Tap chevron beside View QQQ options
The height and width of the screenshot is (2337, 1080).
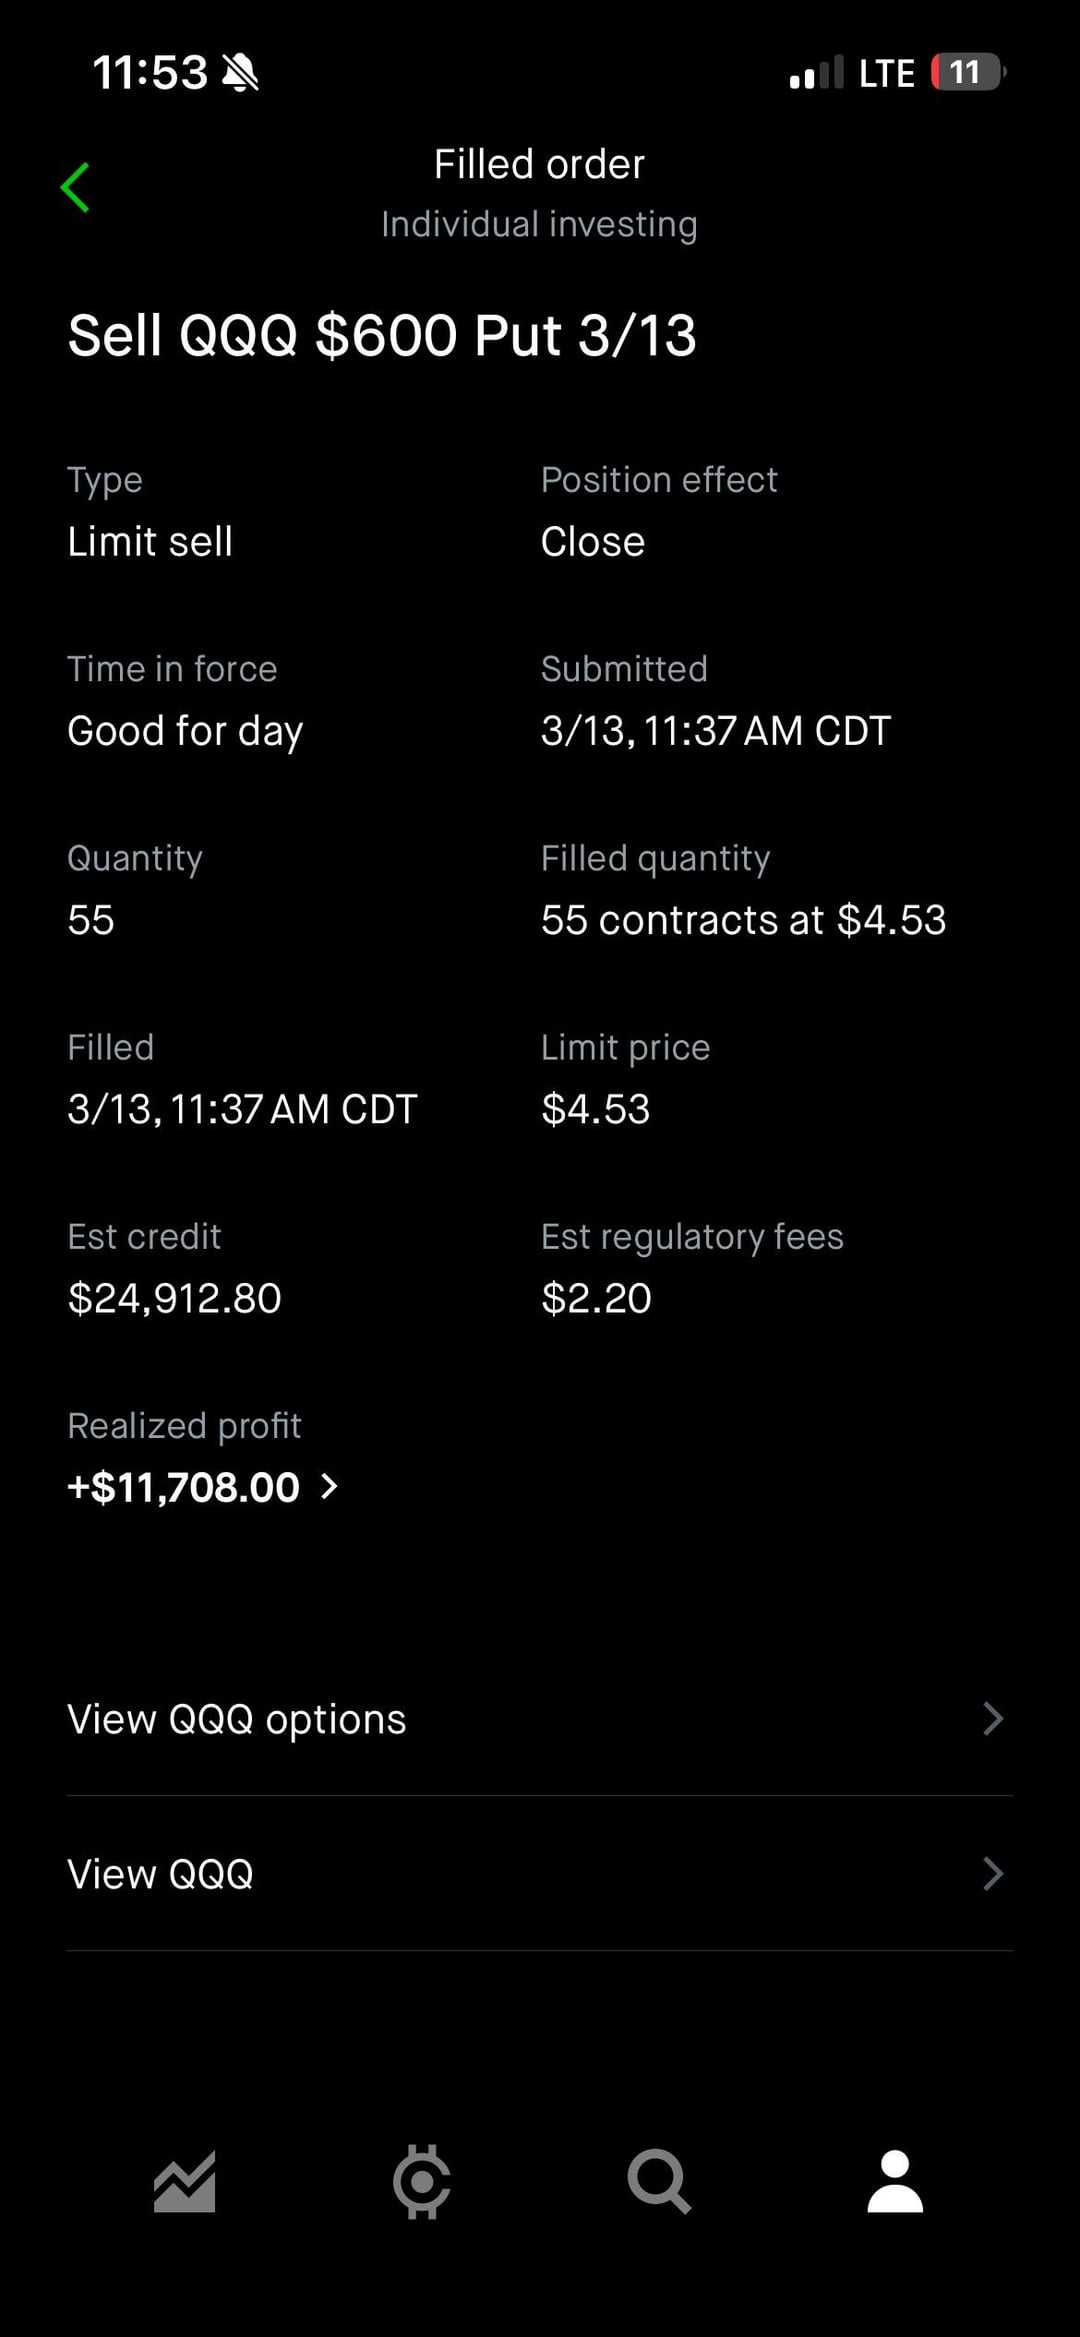click(992, 1719)
